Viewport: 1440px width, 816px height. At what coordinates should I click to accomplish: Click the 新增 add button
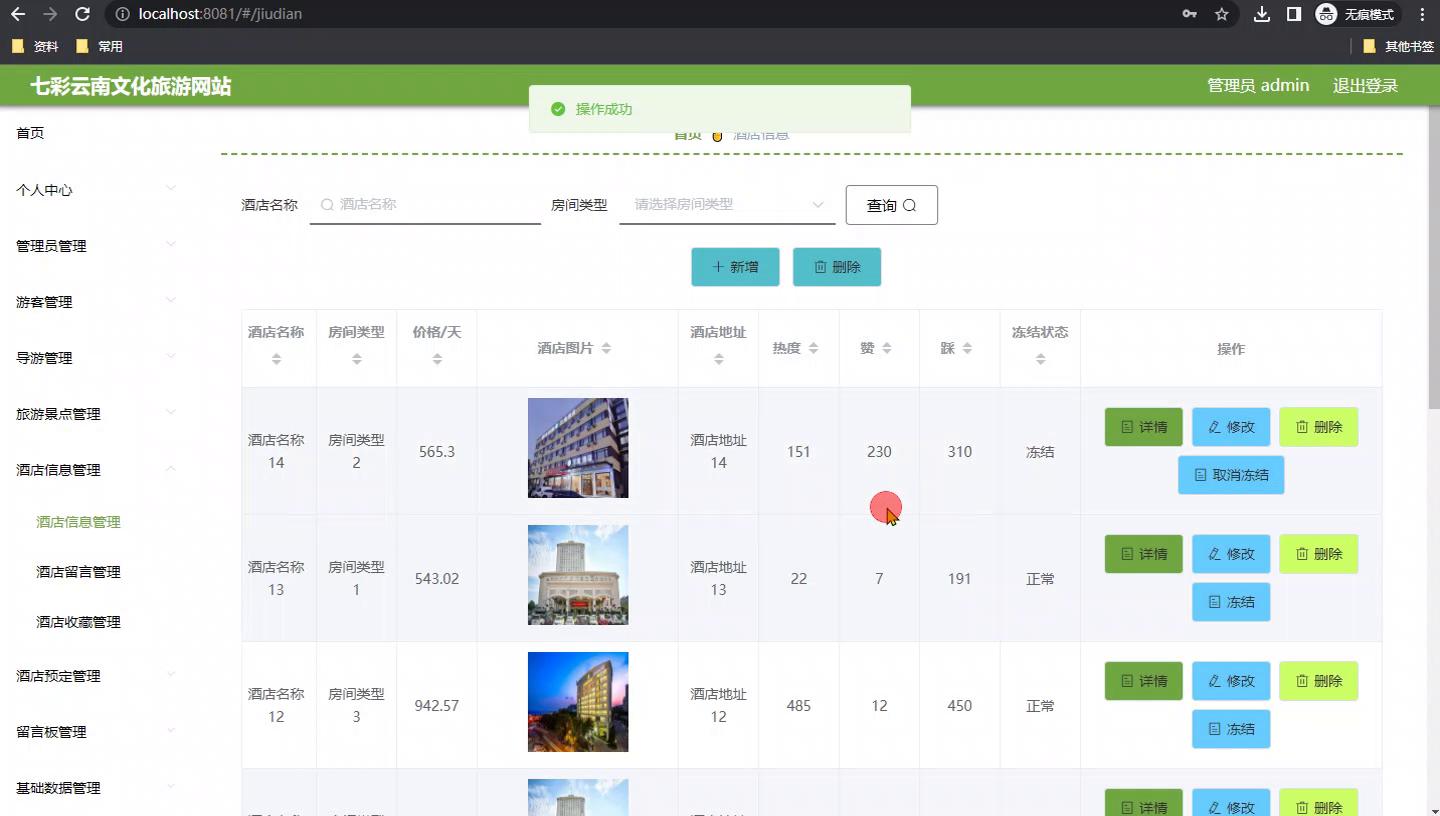click(735, 267)
